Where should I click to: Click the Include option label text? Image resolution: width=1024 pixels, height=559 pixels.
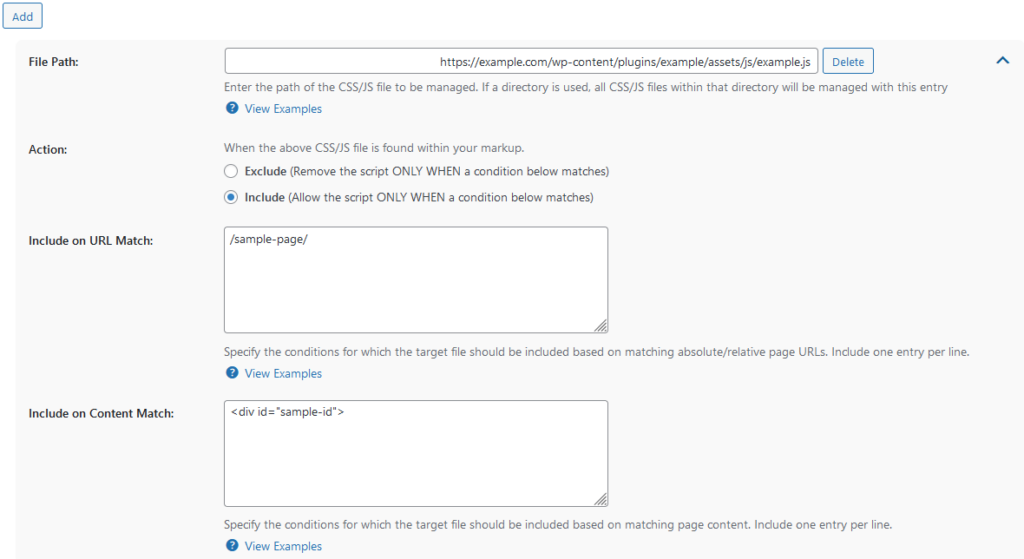pyautogui.click(x=265, y=197)
